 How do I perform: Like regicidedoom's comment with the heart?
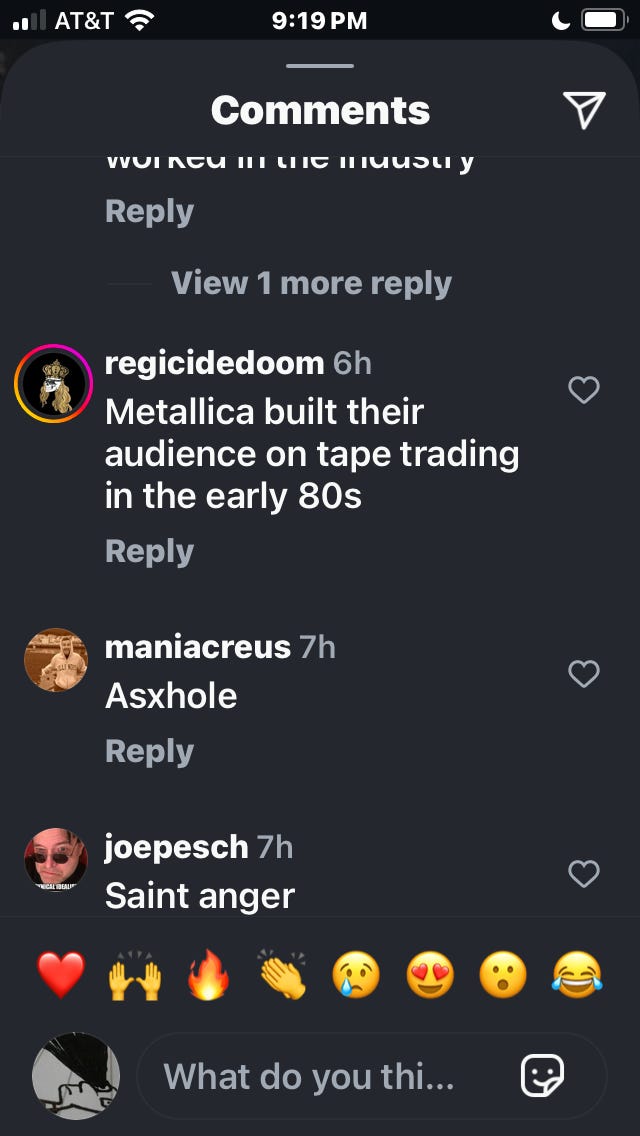(583, 390)
